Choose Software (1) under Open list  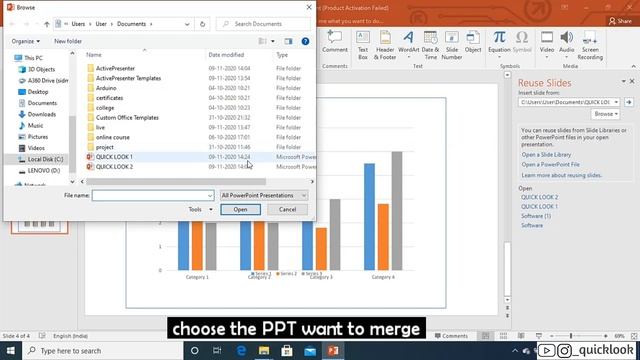click(x=536, y=216)
